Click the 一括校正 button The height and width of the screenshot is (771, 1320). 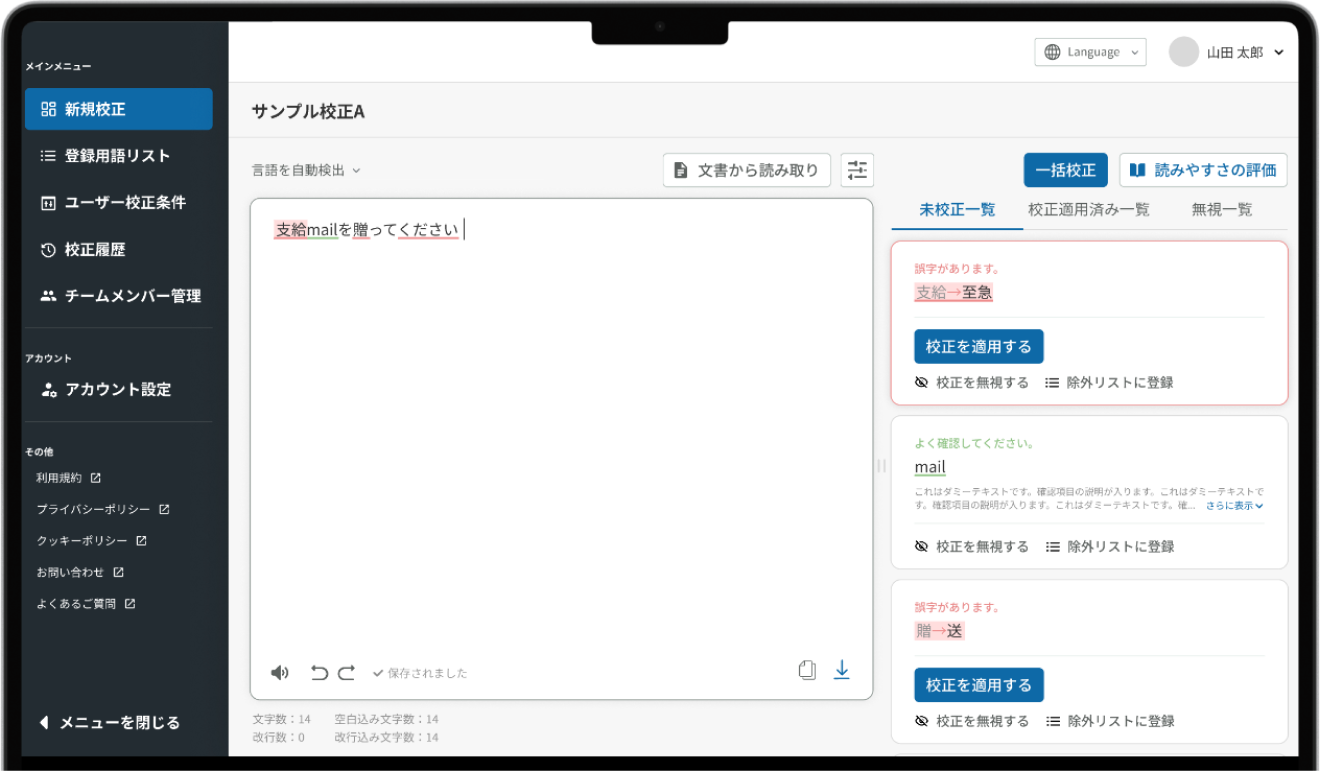coord(1065,170)
